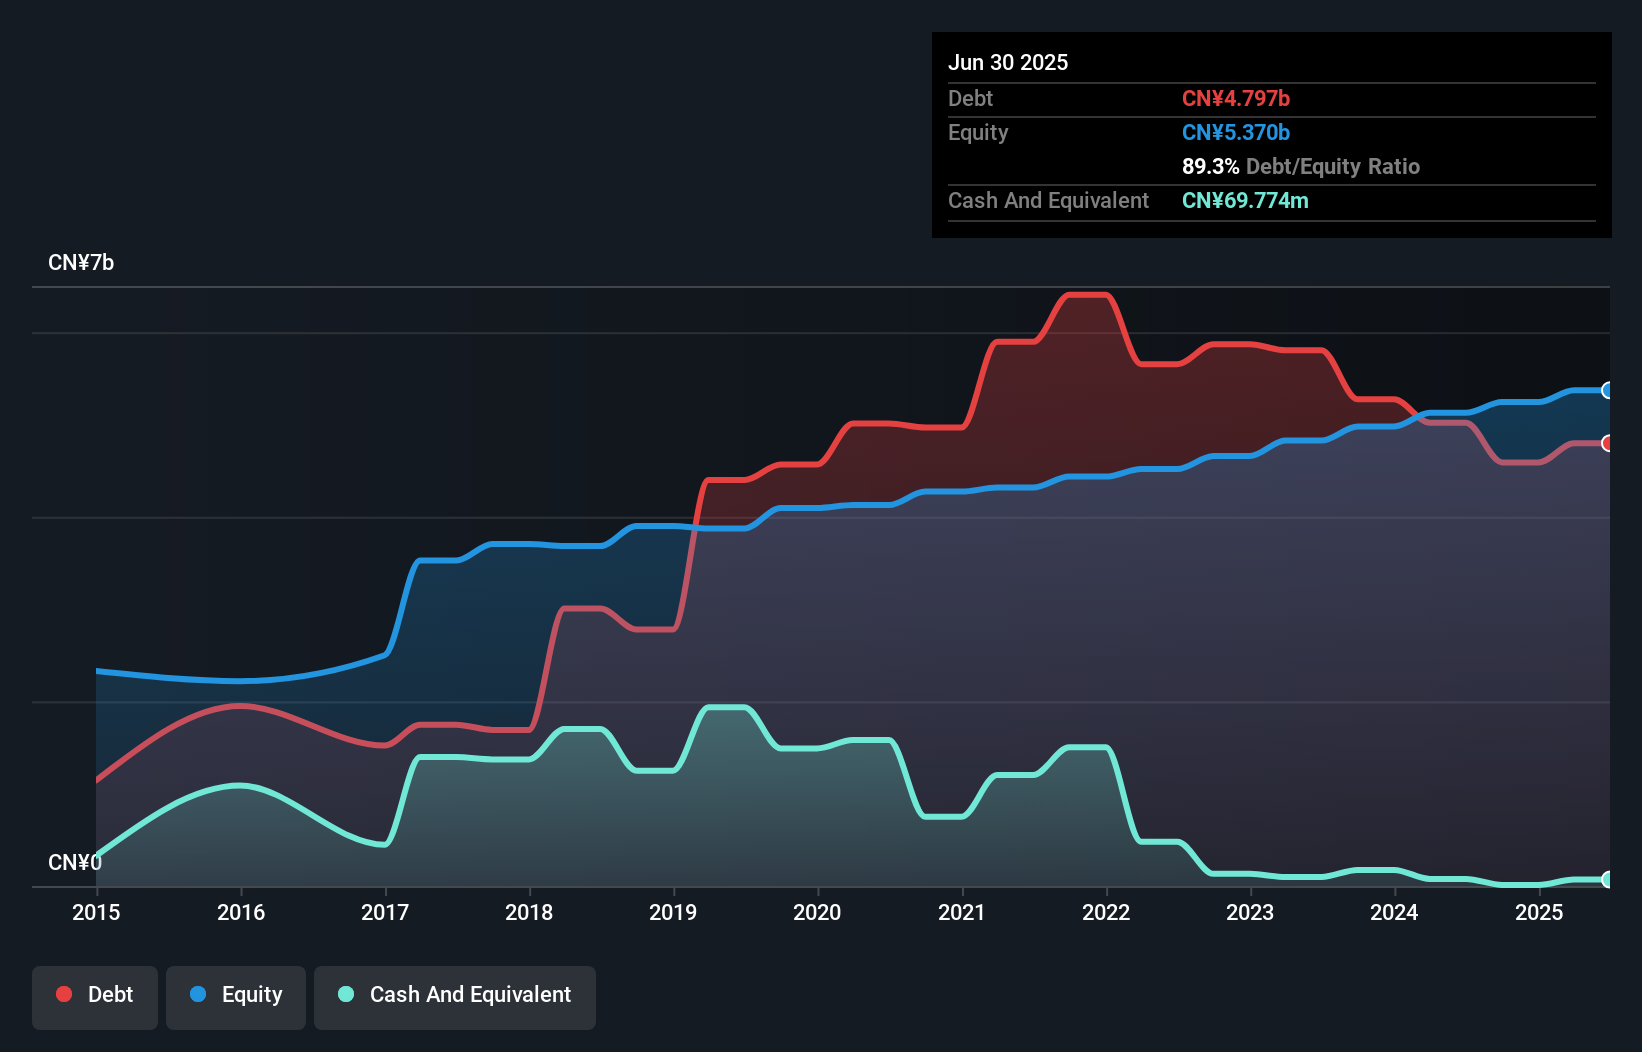Select the blue Equity endpoint marker on chart
The height and width of the screenshot is (1052, 1642).
tap(1606, 390)
